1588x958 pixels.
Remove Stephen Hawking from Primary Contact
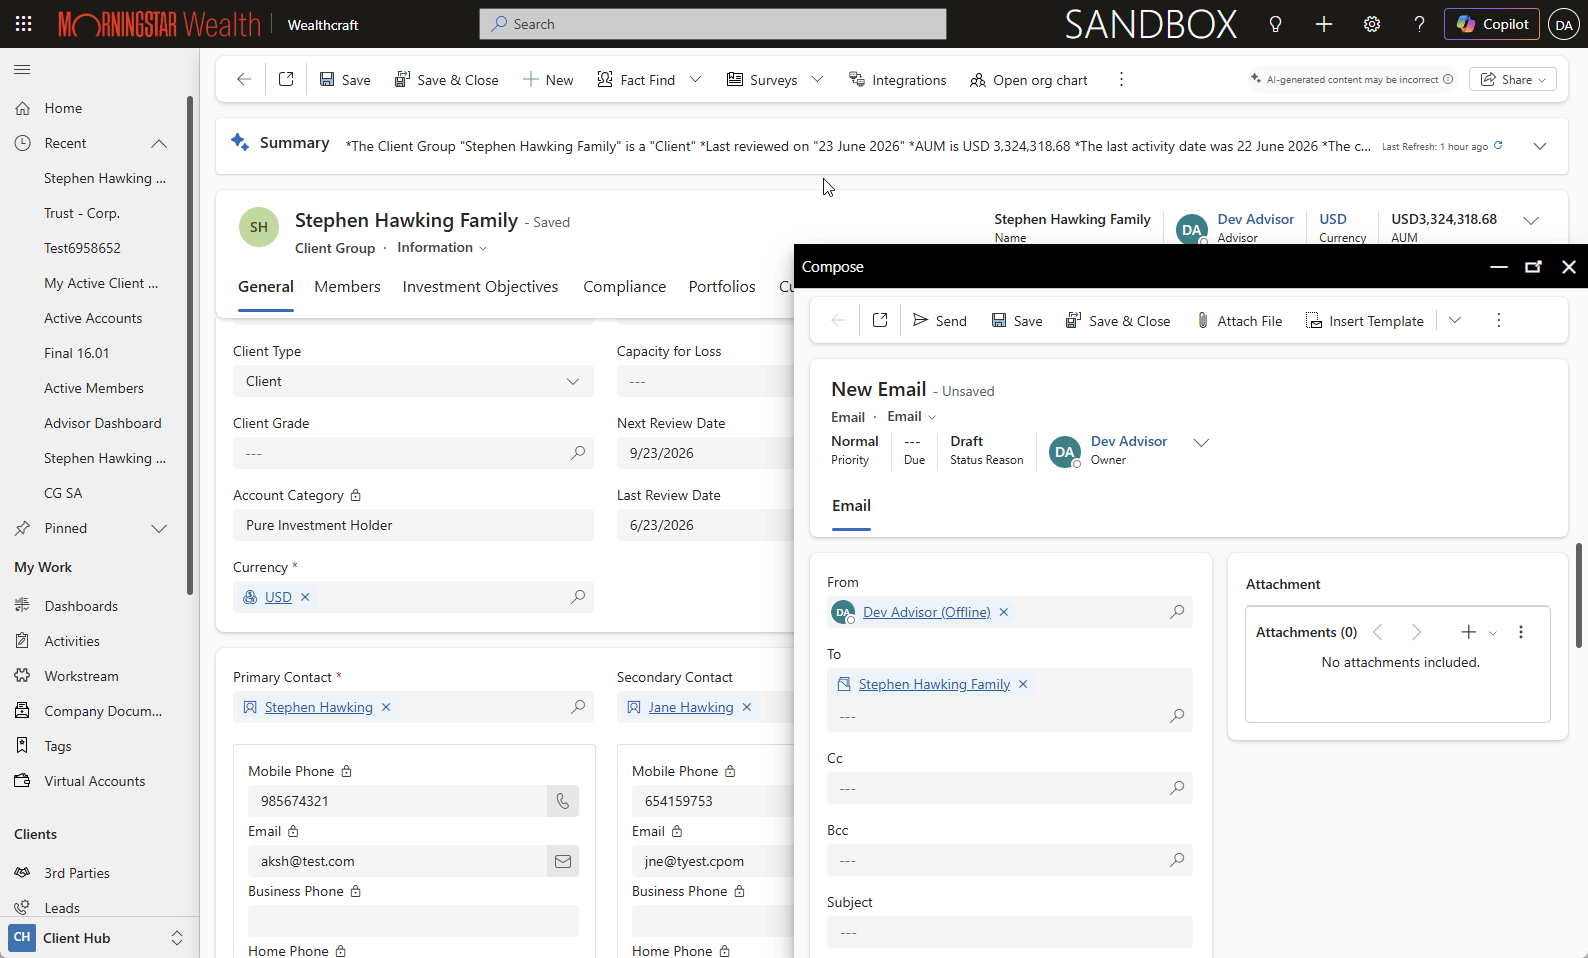pos(386,707)
